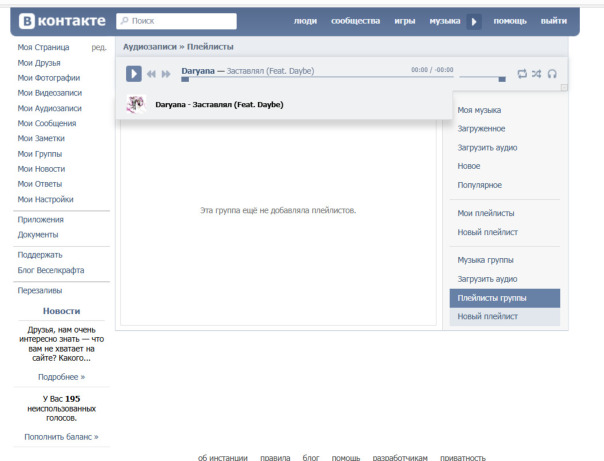The image size is (604, 461).
Task: Toggle shuffle mode in the player
Action: pos(537,74)
